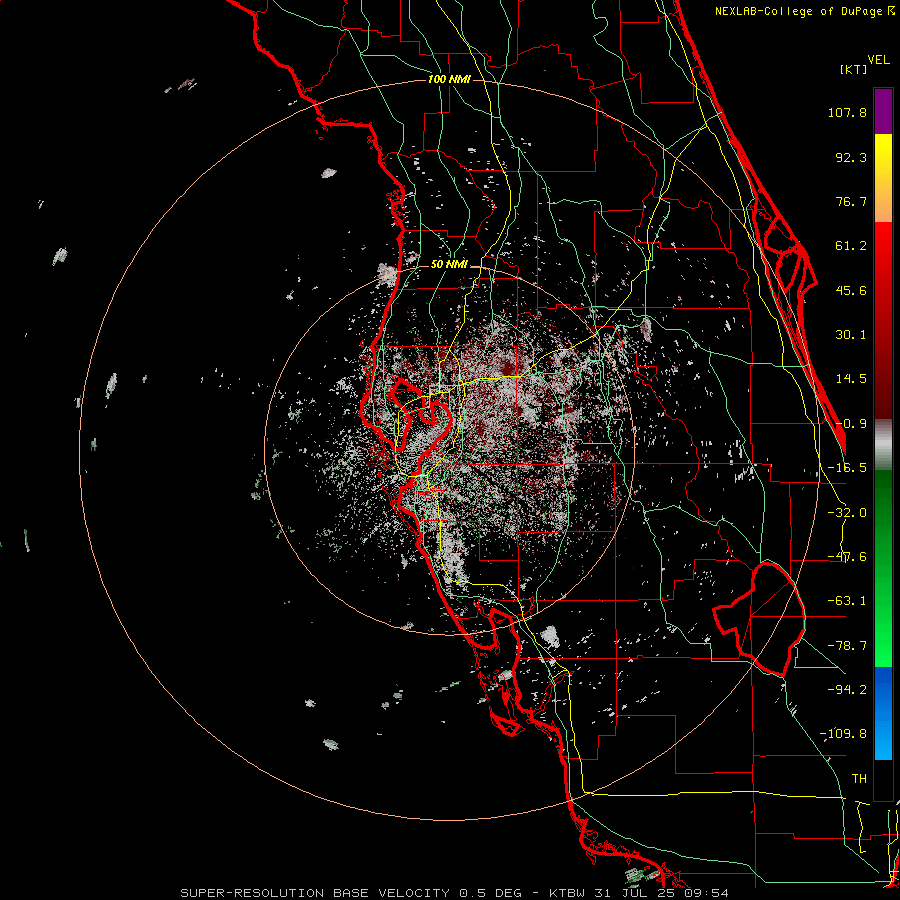Image resolution: width=900 pixels, height=900 pixels.
Task: Click the 30.1 velocity scale value
Action: point(851,335)
